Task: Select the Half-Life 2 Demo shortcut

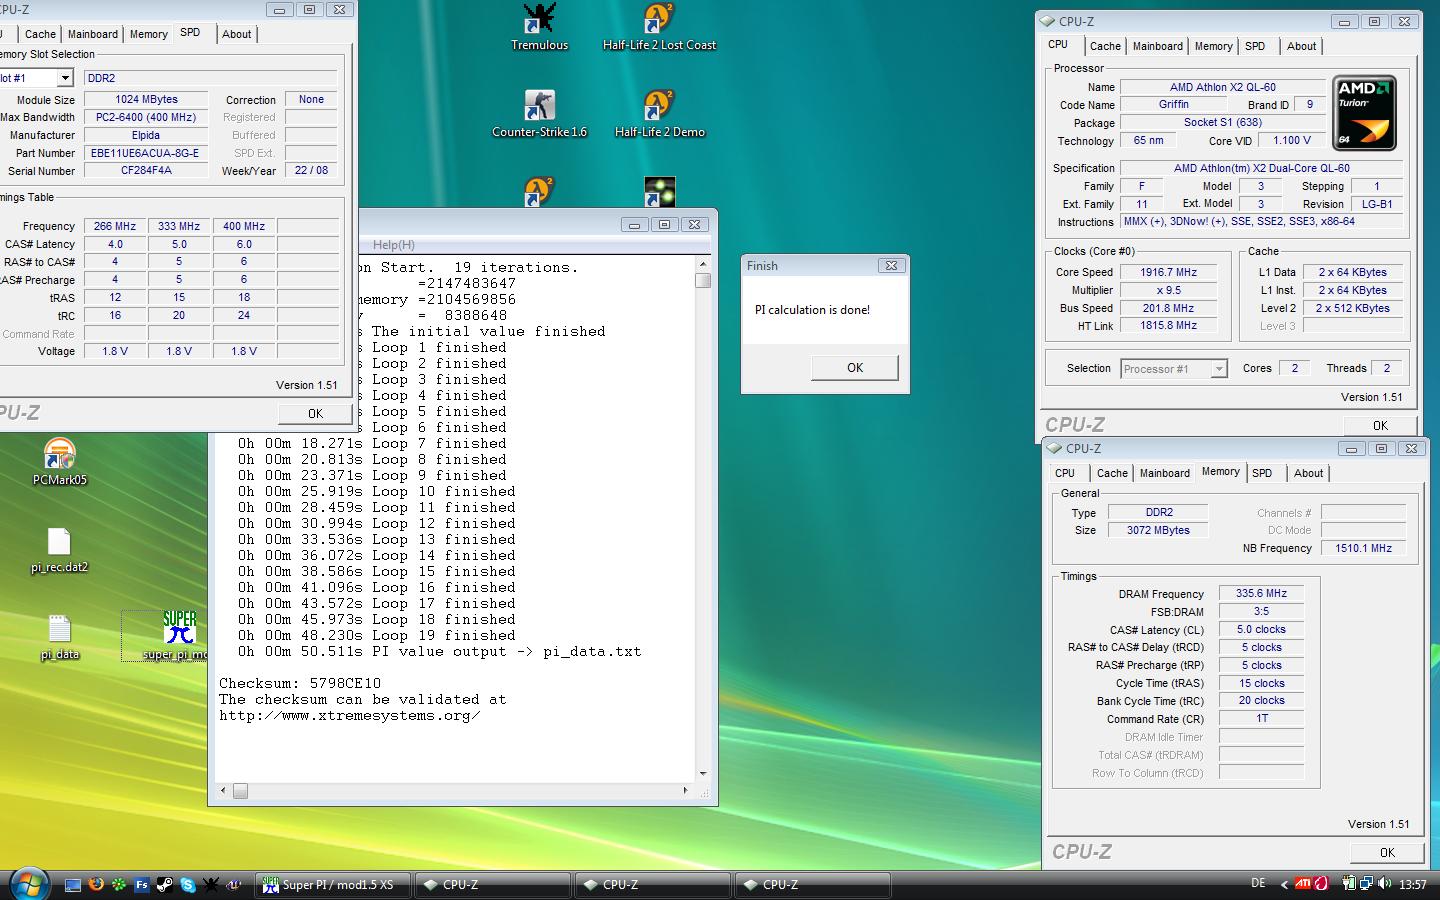Action: tap(659, 114)
